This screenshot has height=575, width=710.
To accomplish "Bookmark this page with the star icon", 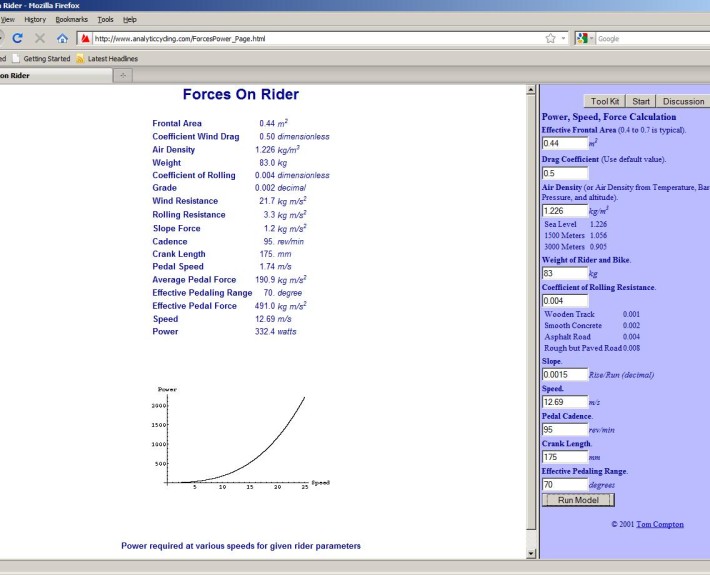I will (550, 38).
